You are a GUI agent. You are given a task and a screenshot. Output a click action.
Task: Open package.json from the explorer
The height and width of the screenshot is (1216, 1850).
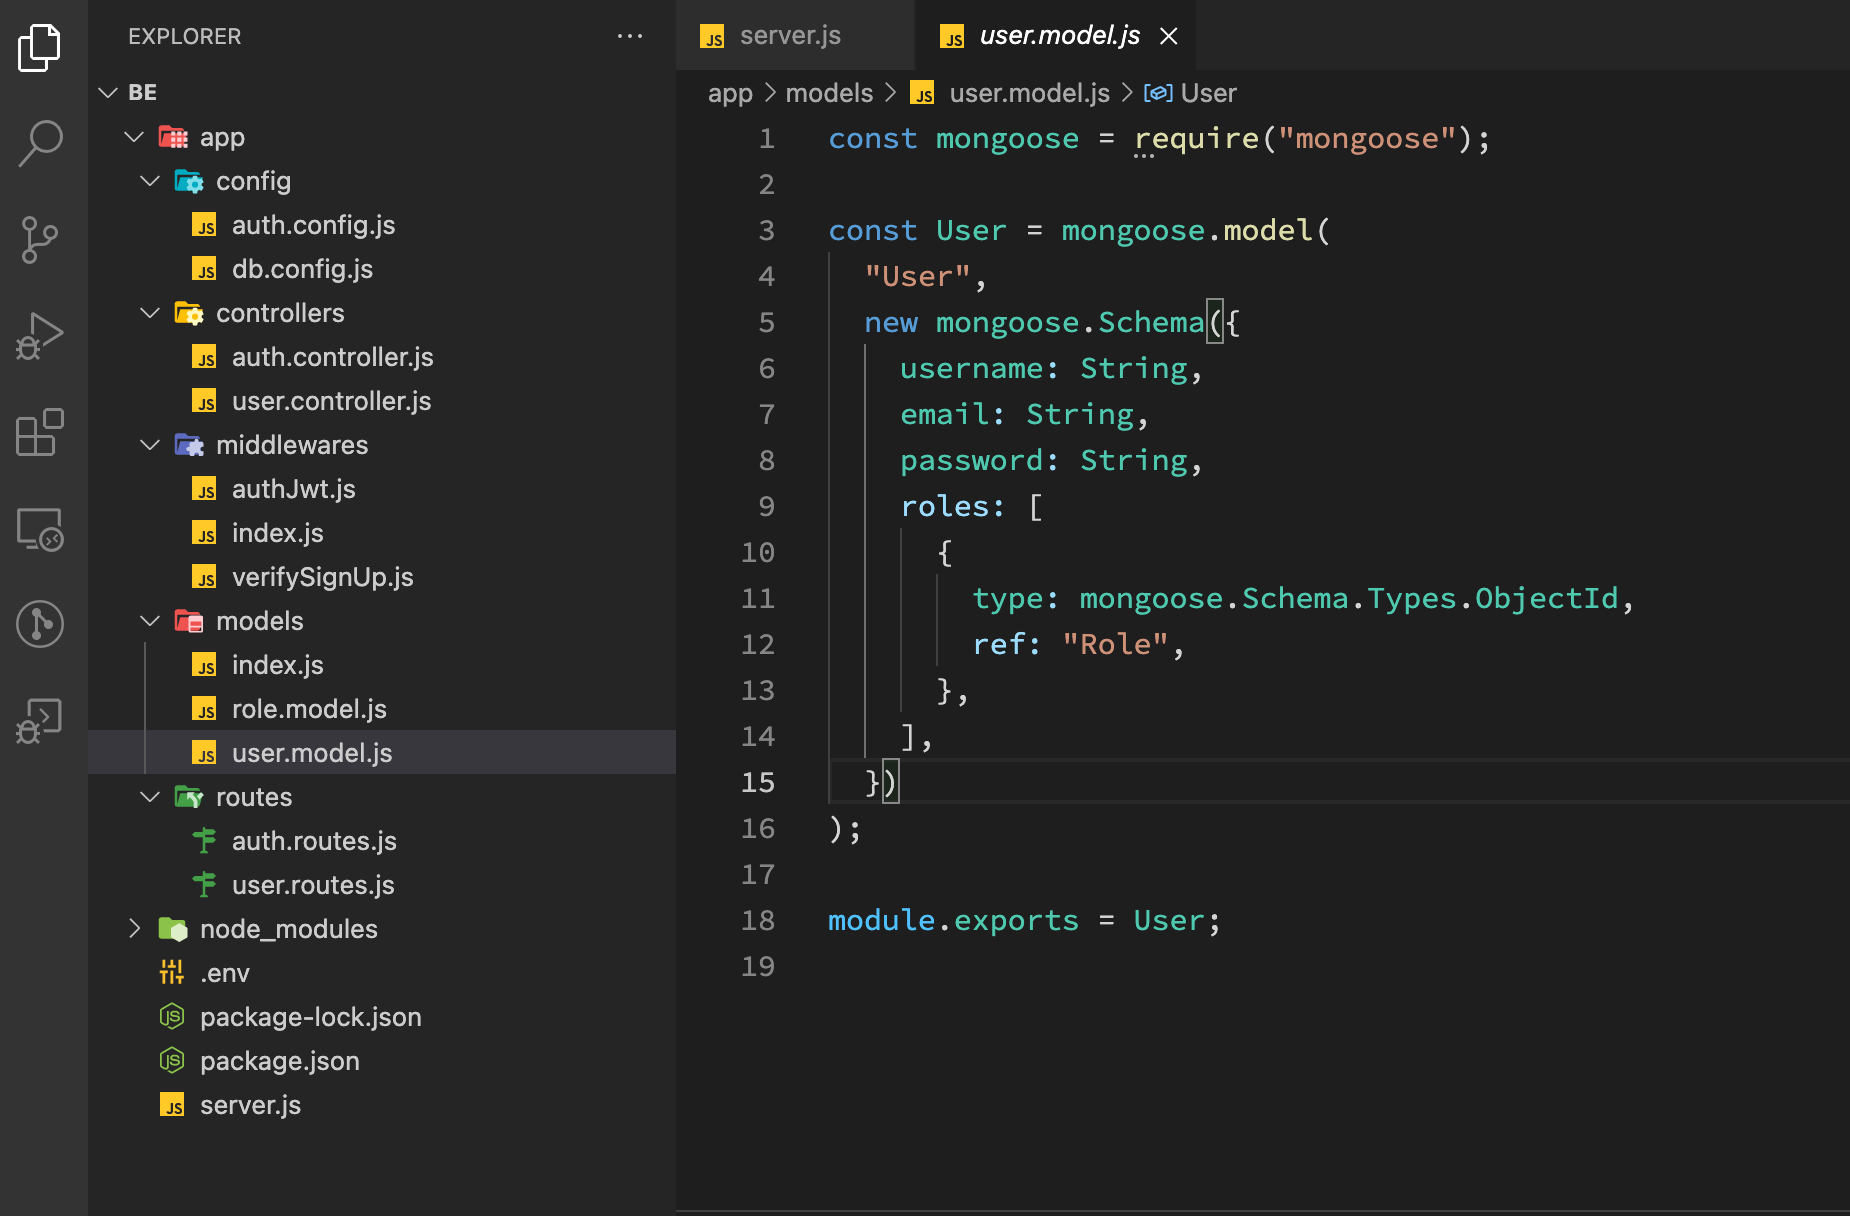click(x=279, y=1061)
